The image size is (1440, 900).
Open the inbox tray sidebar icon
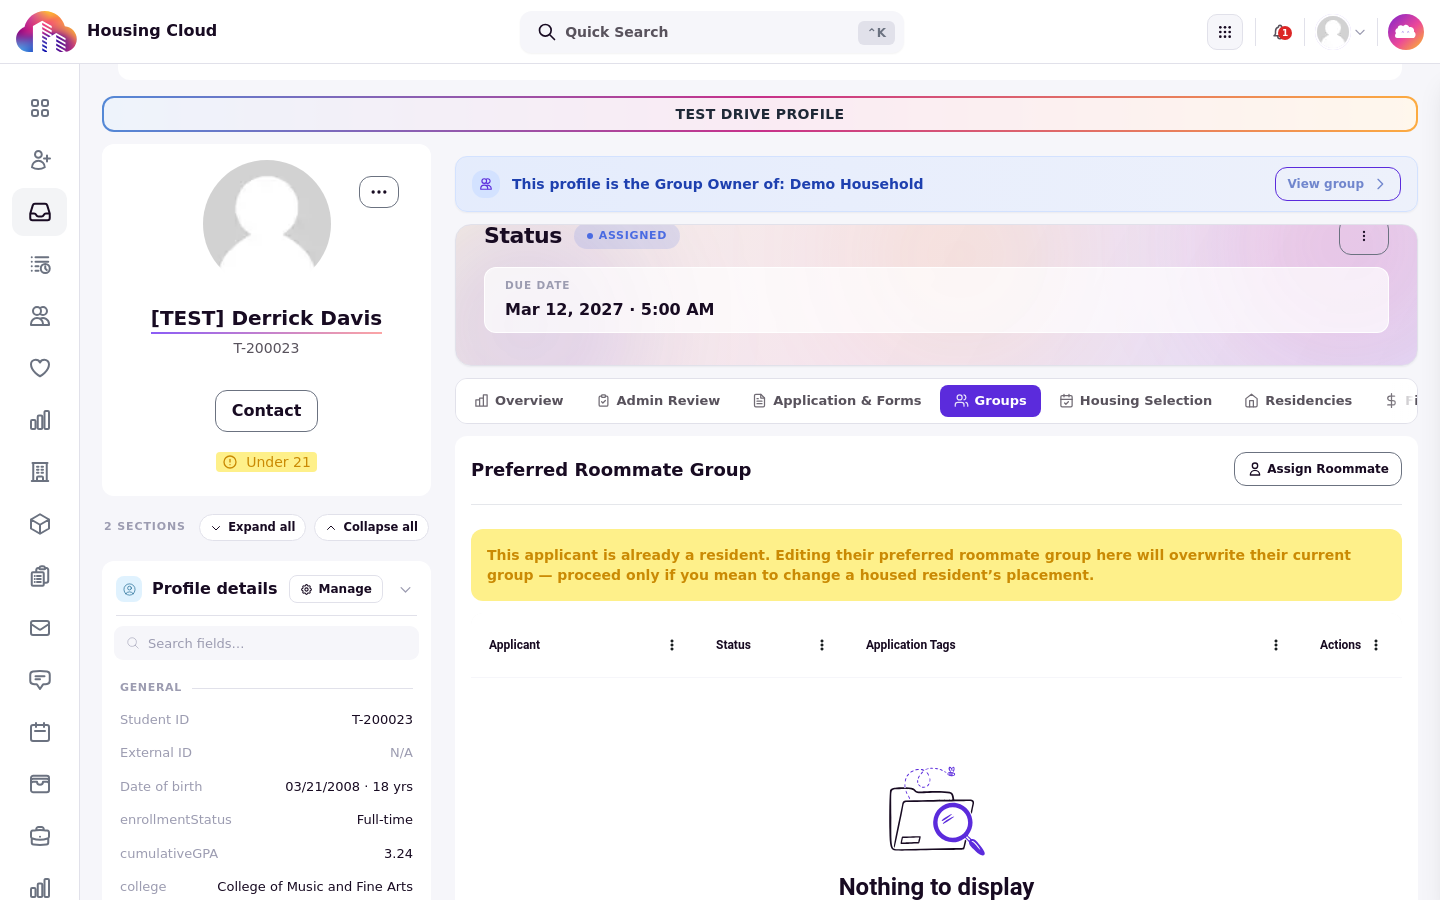[40, 212]
